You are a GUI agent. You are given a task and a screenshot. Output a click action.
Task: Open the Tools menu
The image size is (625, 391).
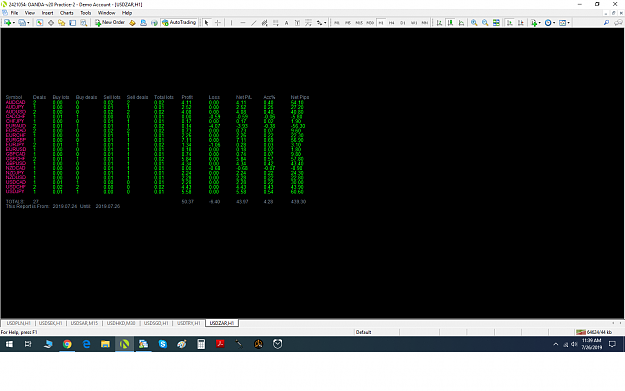(x=86, y=13)
